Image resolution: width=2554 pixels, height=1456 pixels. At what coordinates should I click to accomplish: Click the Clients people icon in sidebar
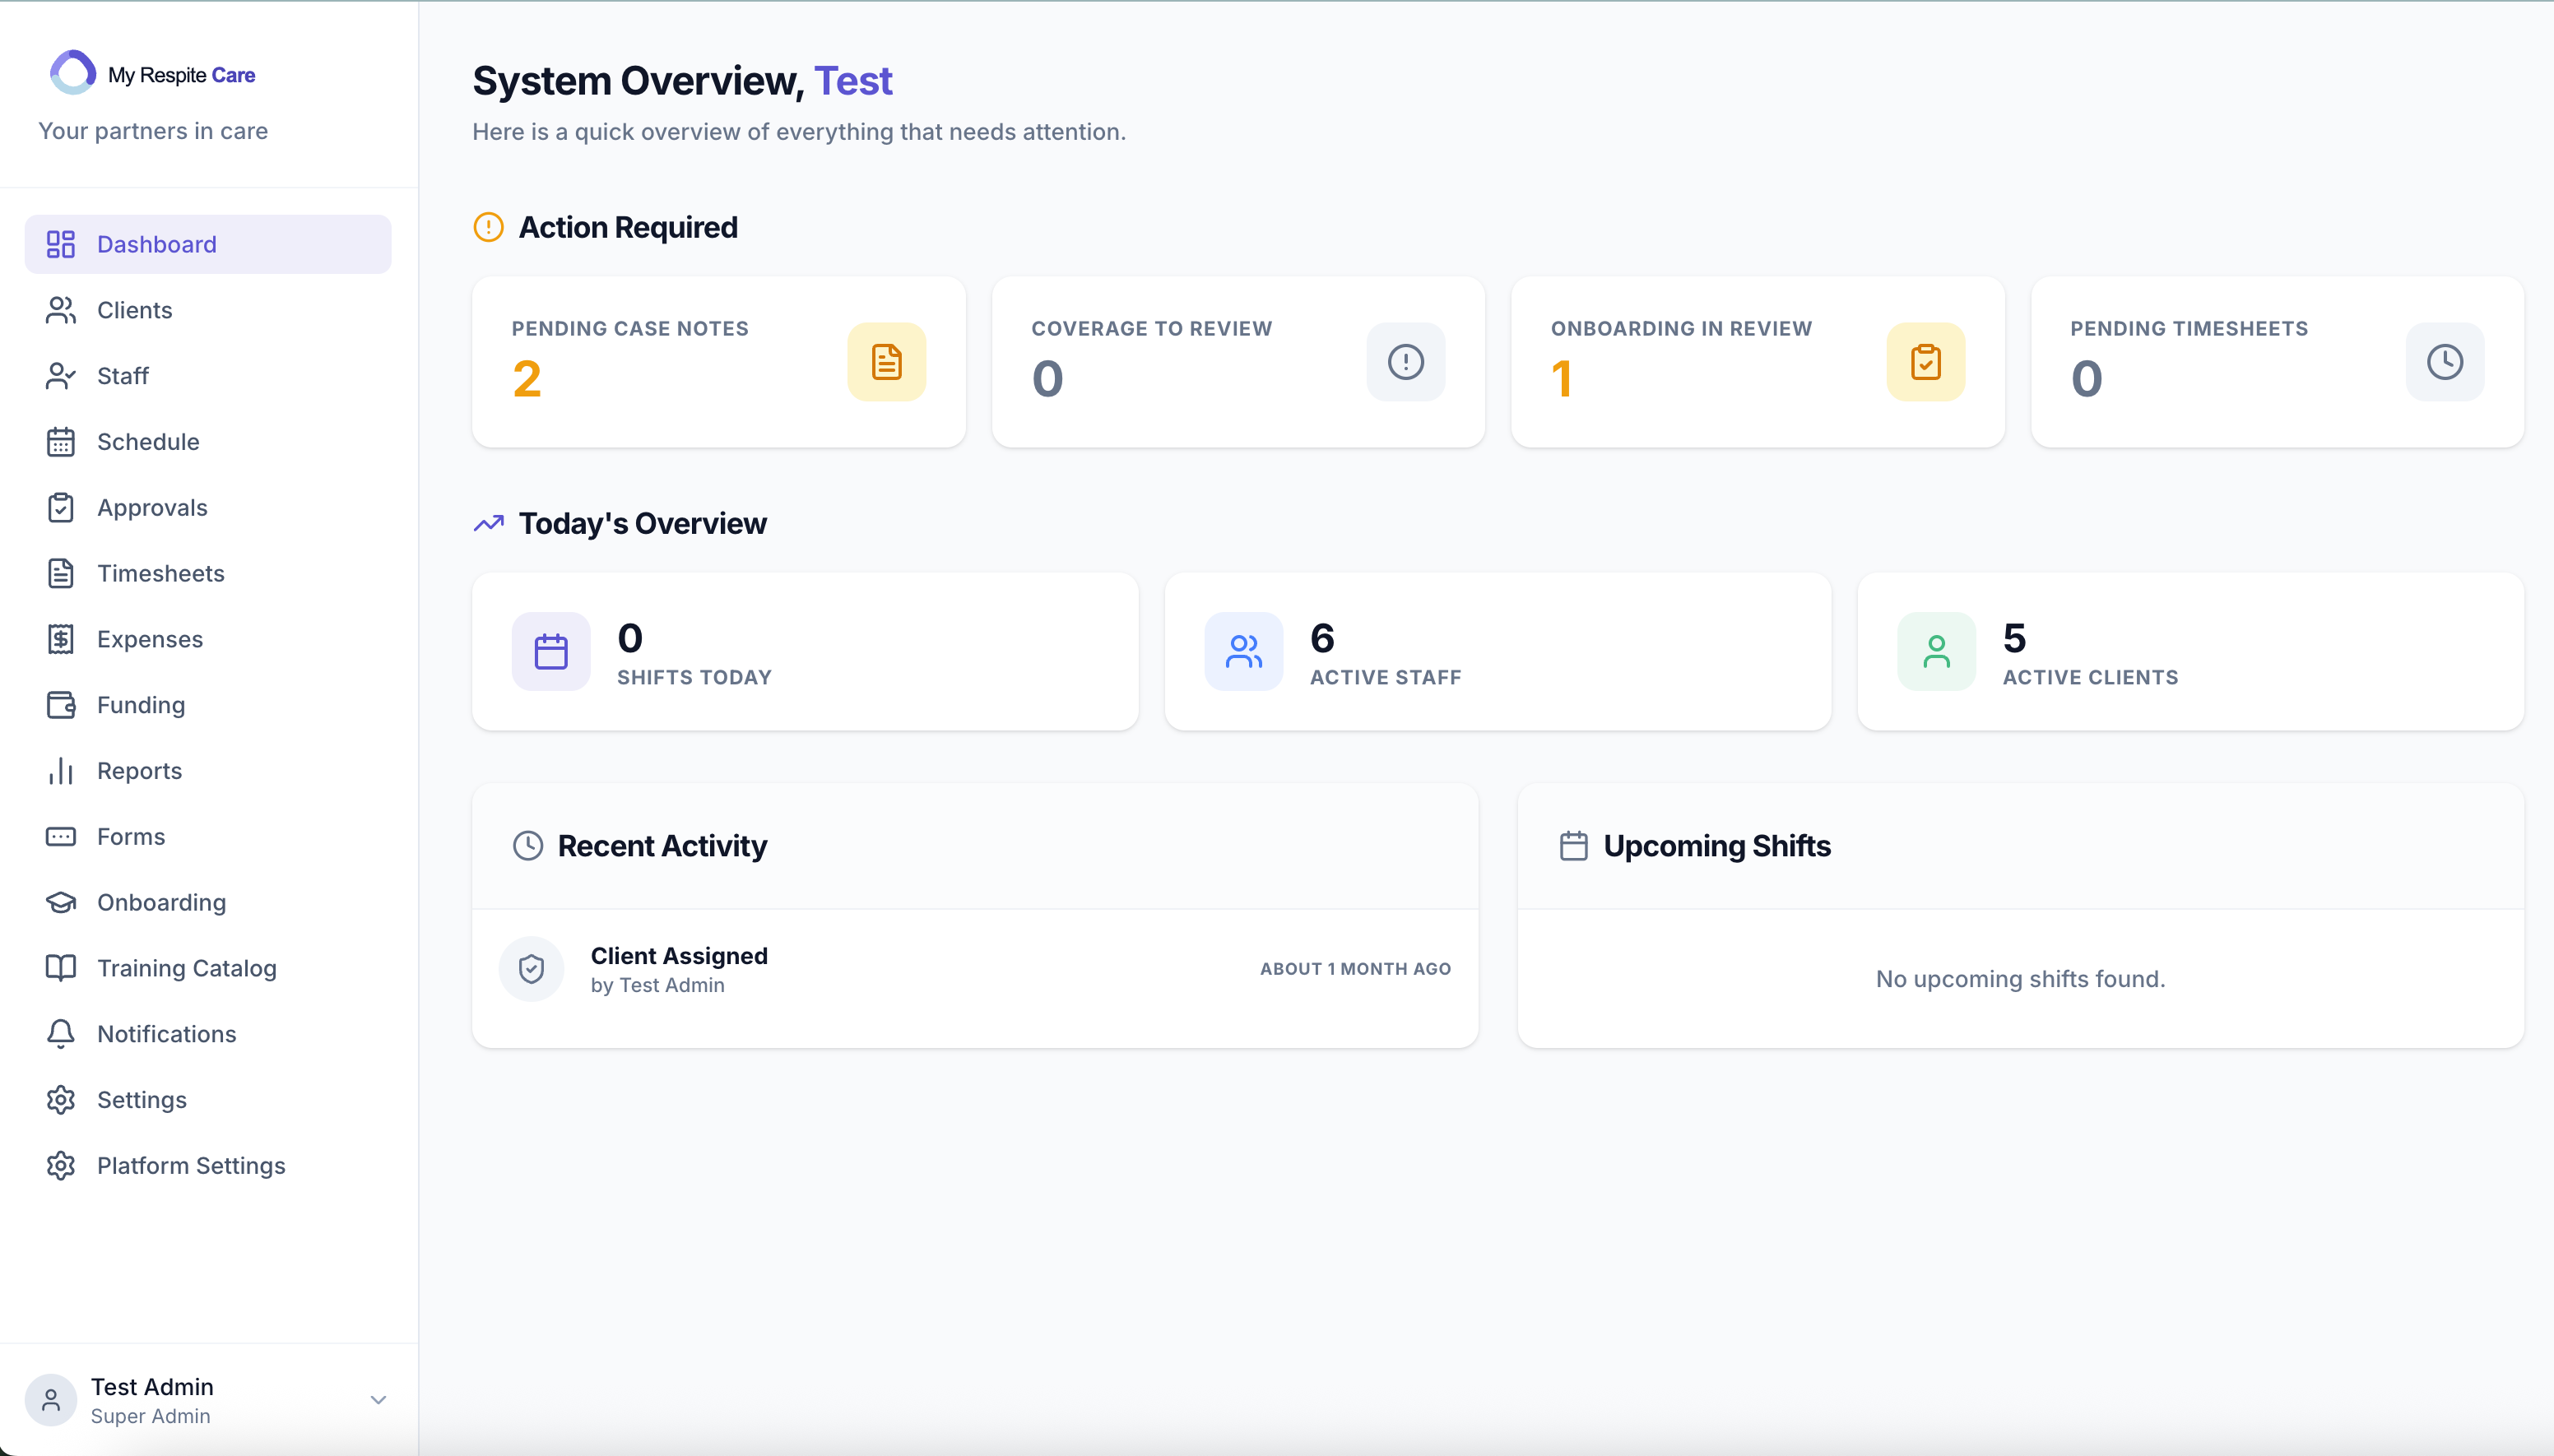(61, 310)
